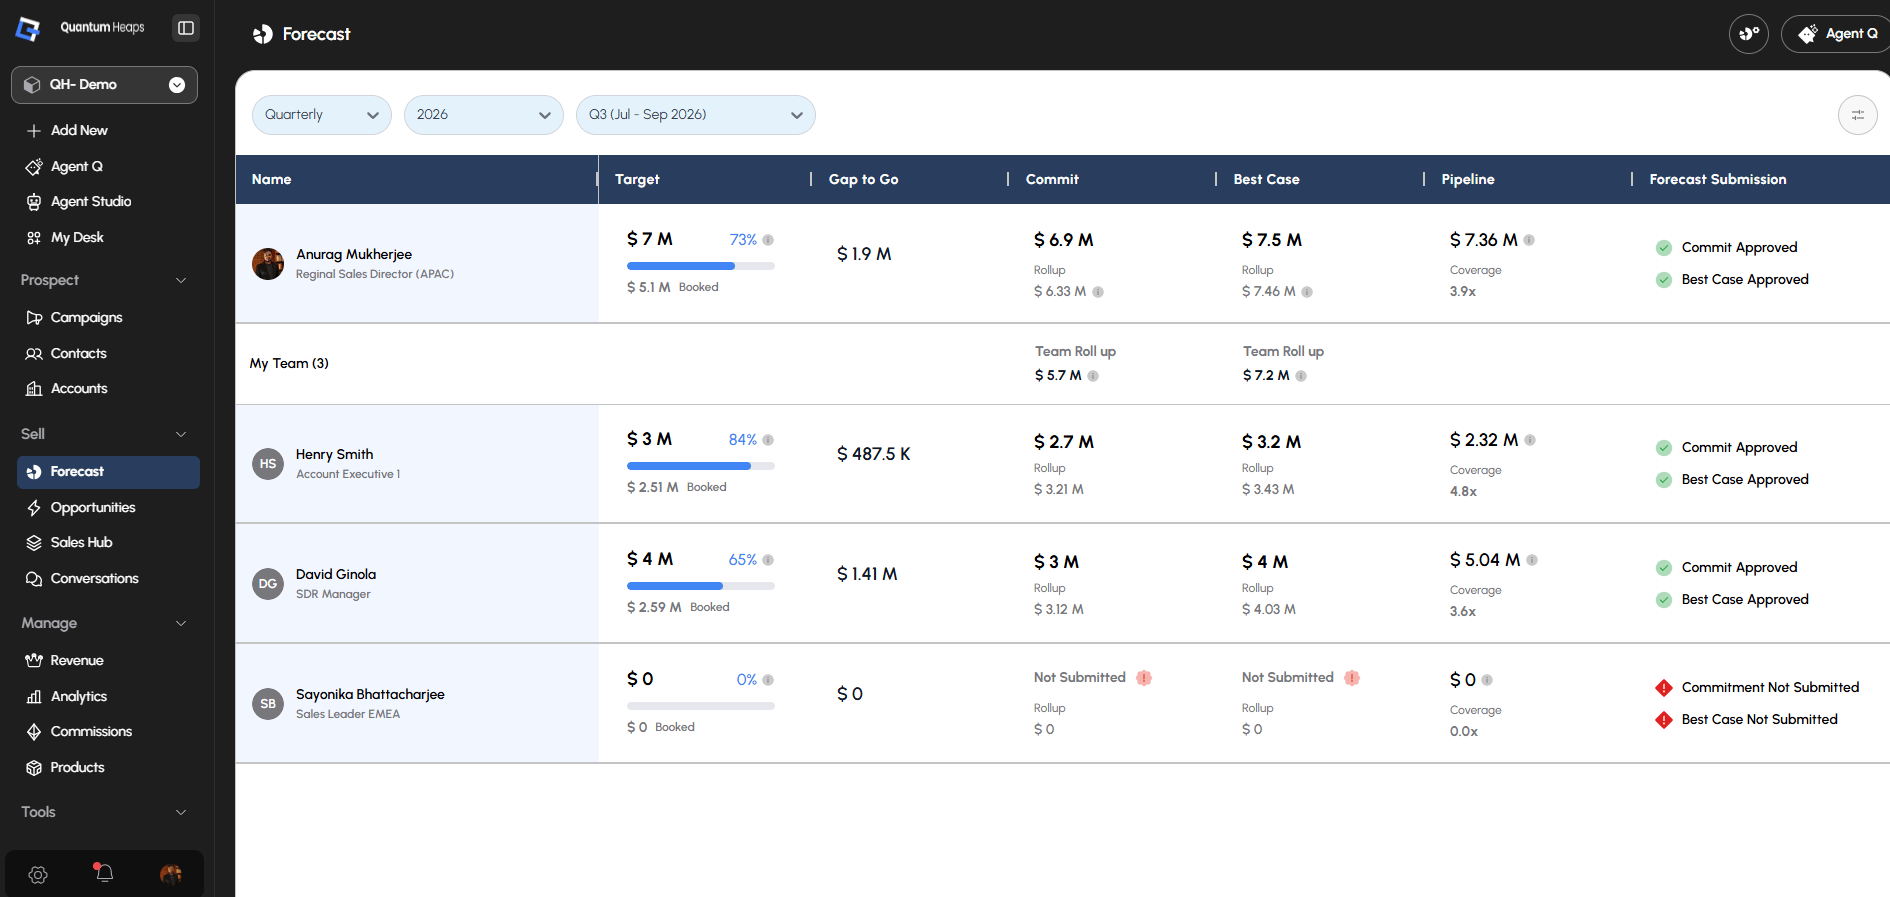This screenshot has height=897, width=1890.
Task: Click the round icon left of Agent Q button
Action: click(1749, 34)
